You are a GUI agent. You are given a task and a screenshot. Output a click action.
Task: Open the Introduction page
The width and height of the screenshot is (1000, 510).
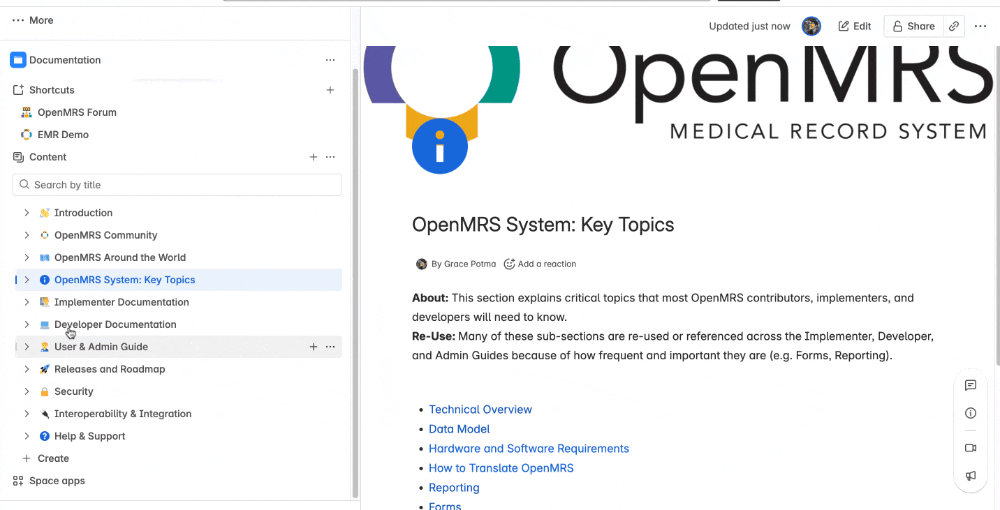click(83, 213)
